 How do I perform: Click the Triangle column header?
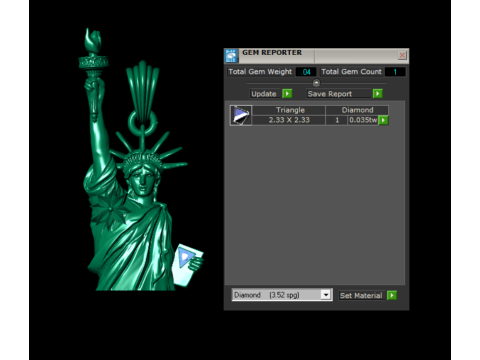tap(289, 110)
